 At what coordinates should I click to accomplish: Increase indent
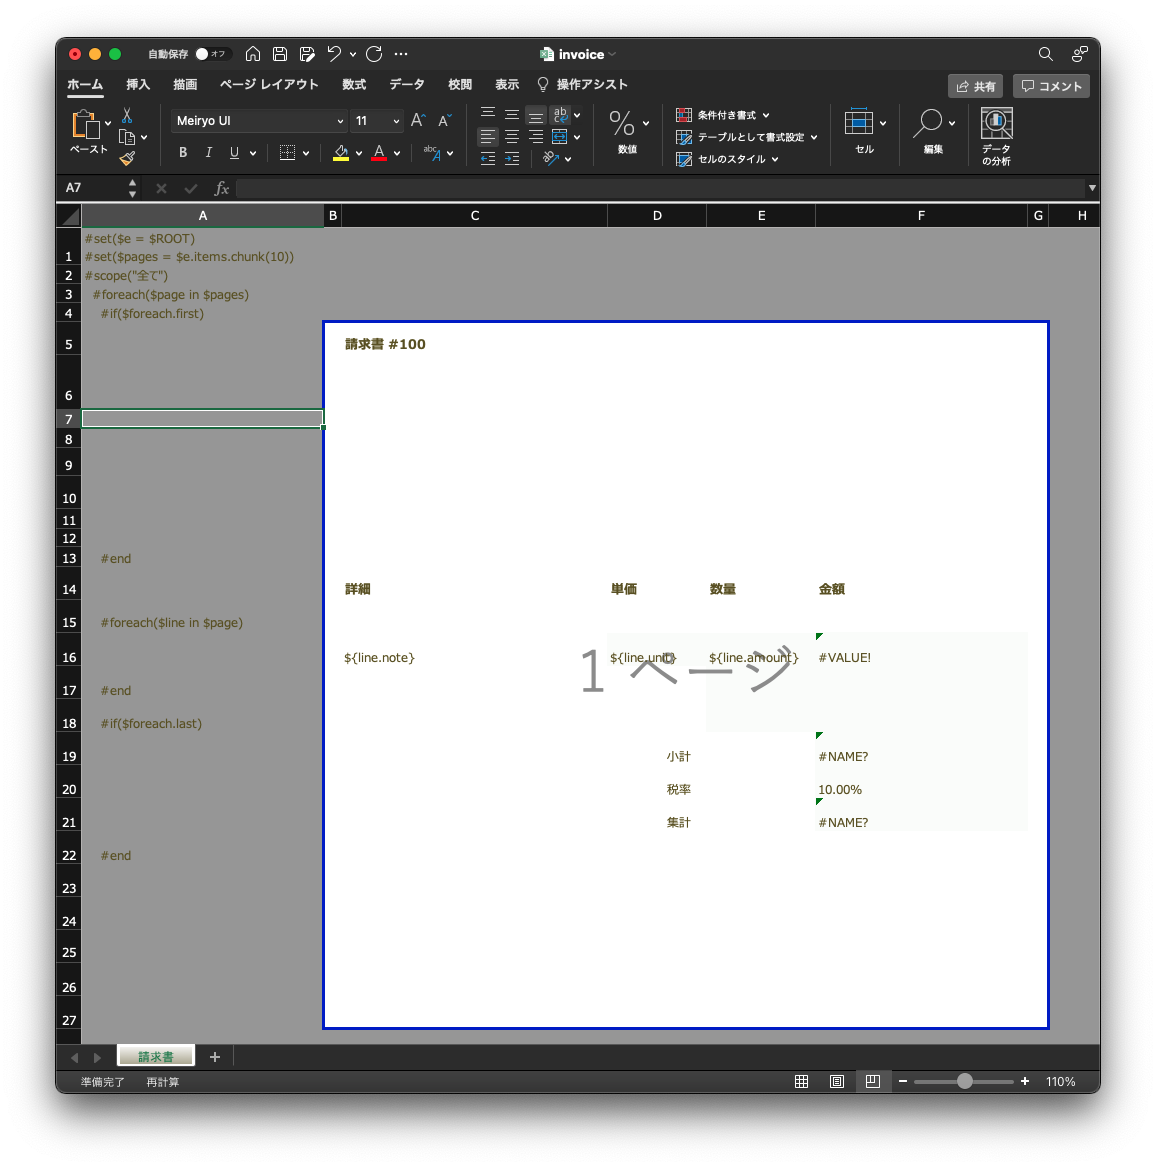point(512,159)
